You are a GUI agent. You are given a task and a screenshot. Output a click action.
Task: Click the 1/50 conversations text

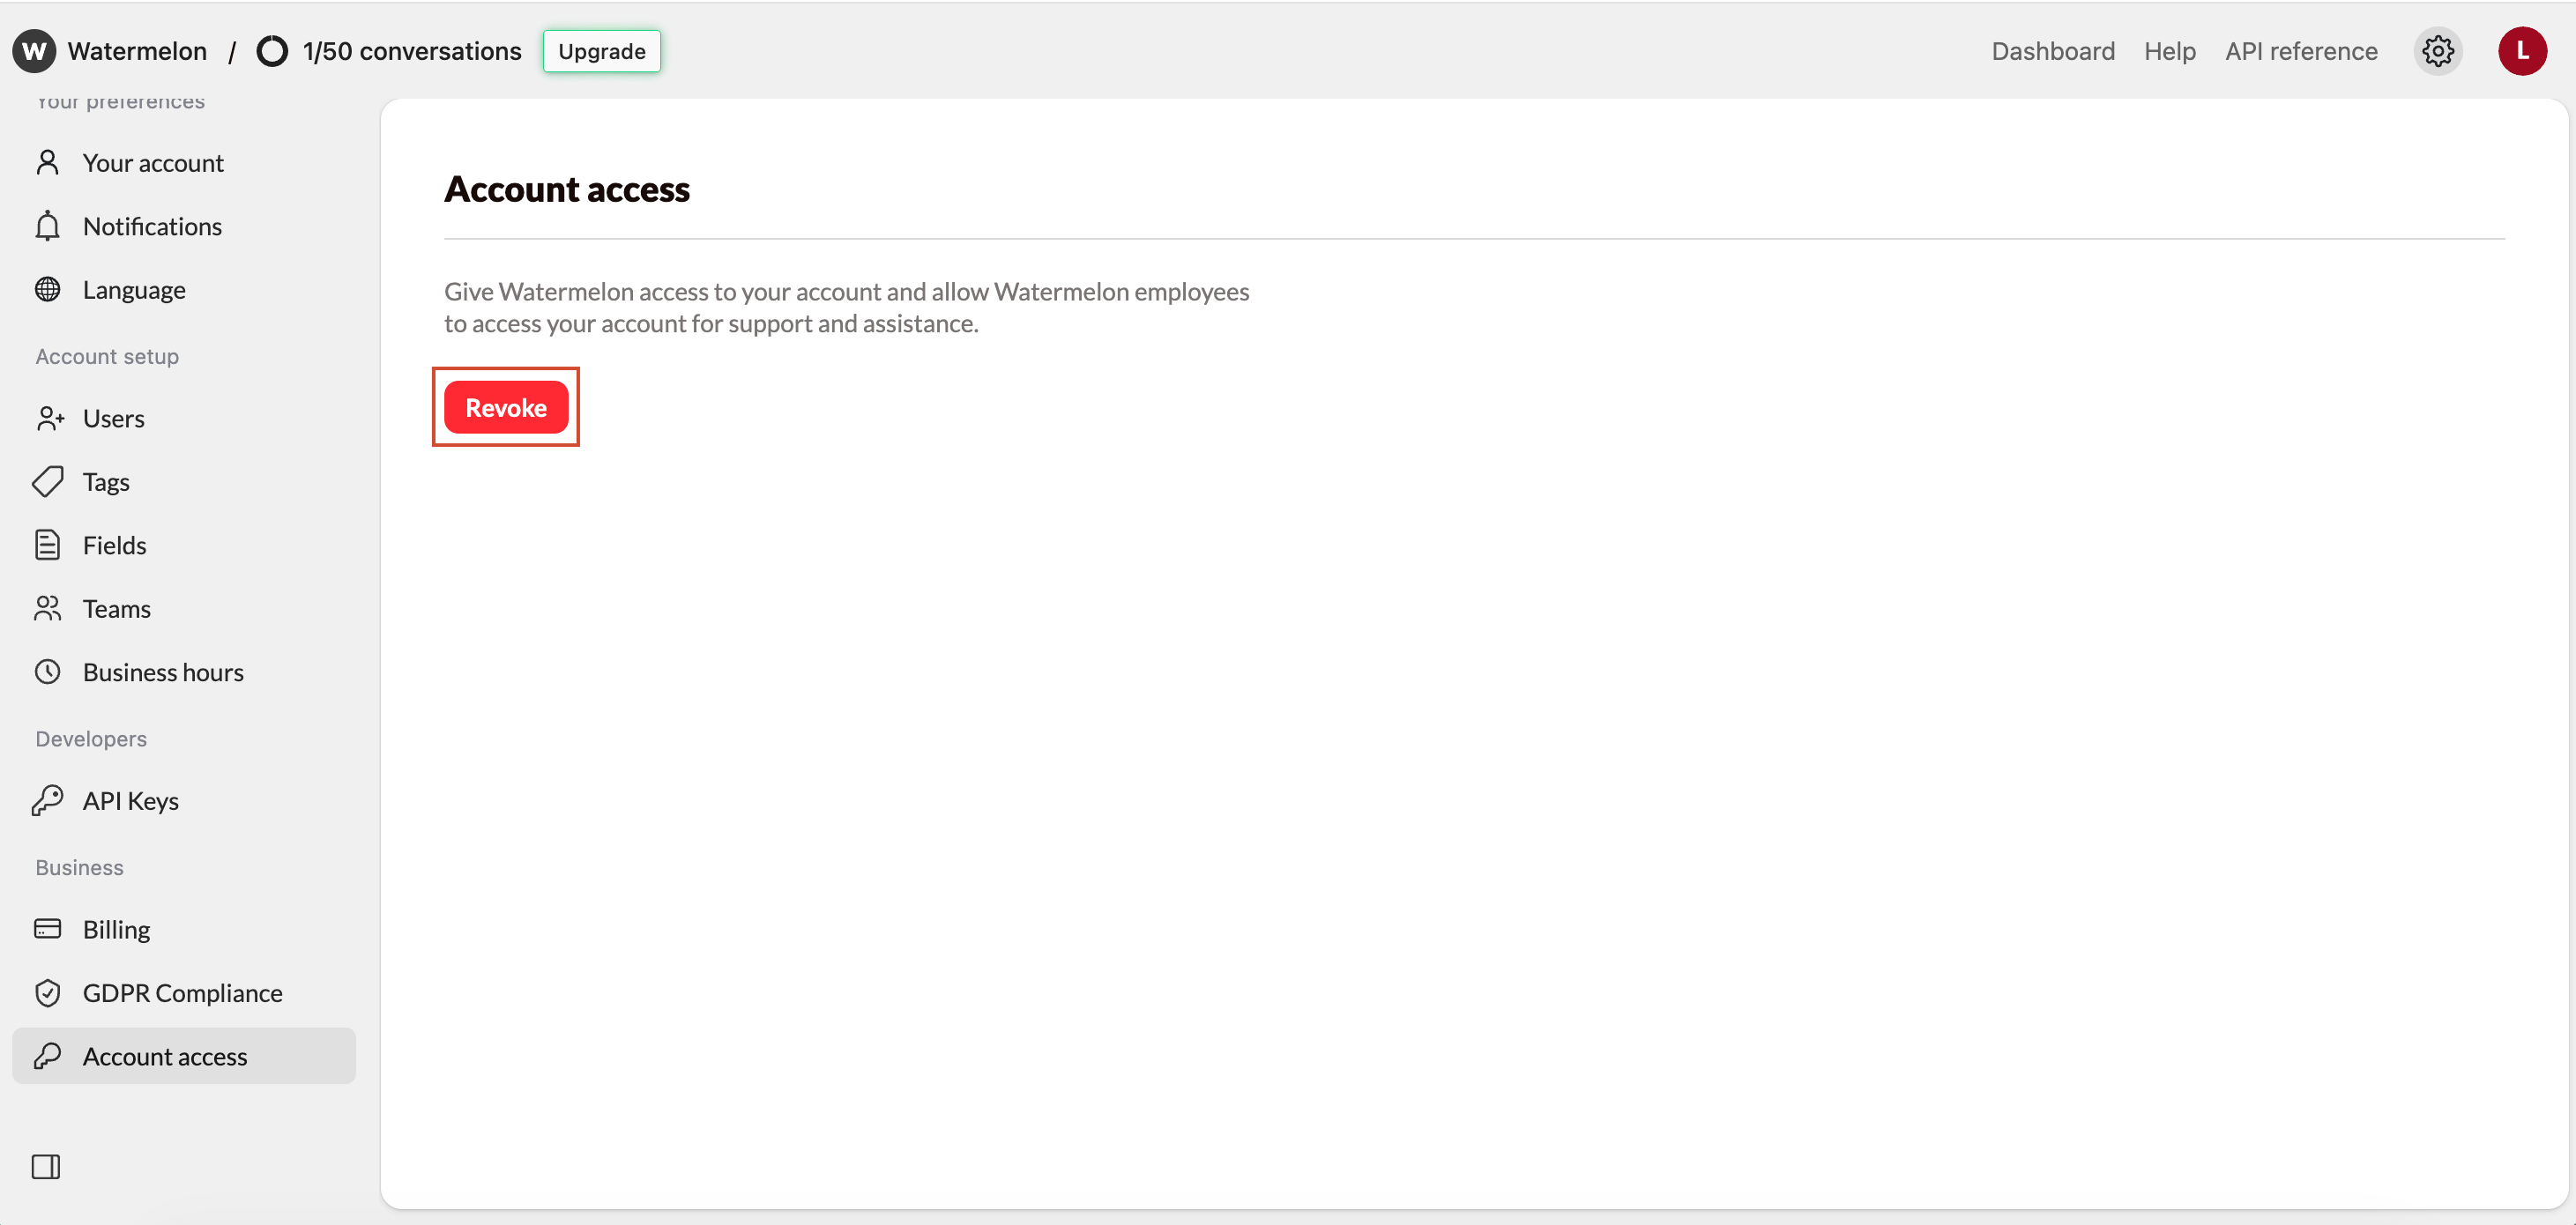(x=412, y=51)
